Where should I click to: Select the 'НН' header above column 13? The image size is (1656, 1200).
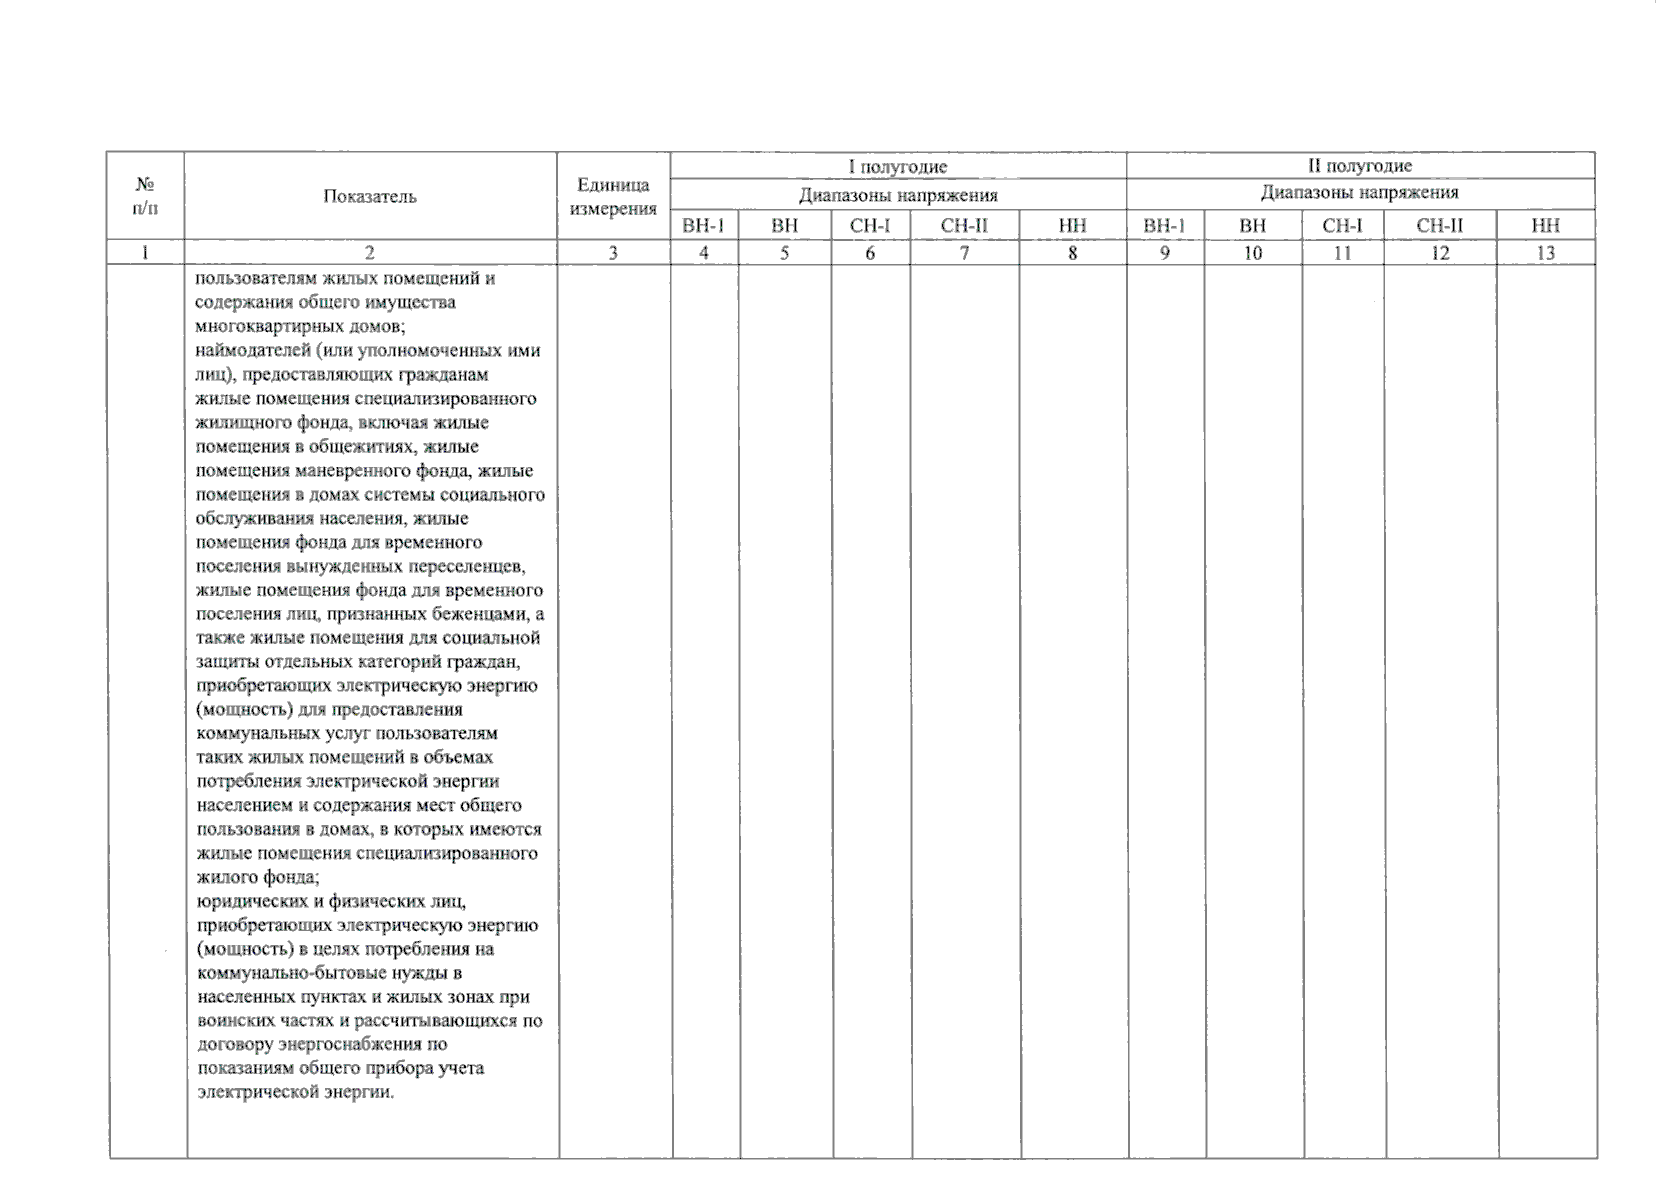click(x=1546, y=226)
